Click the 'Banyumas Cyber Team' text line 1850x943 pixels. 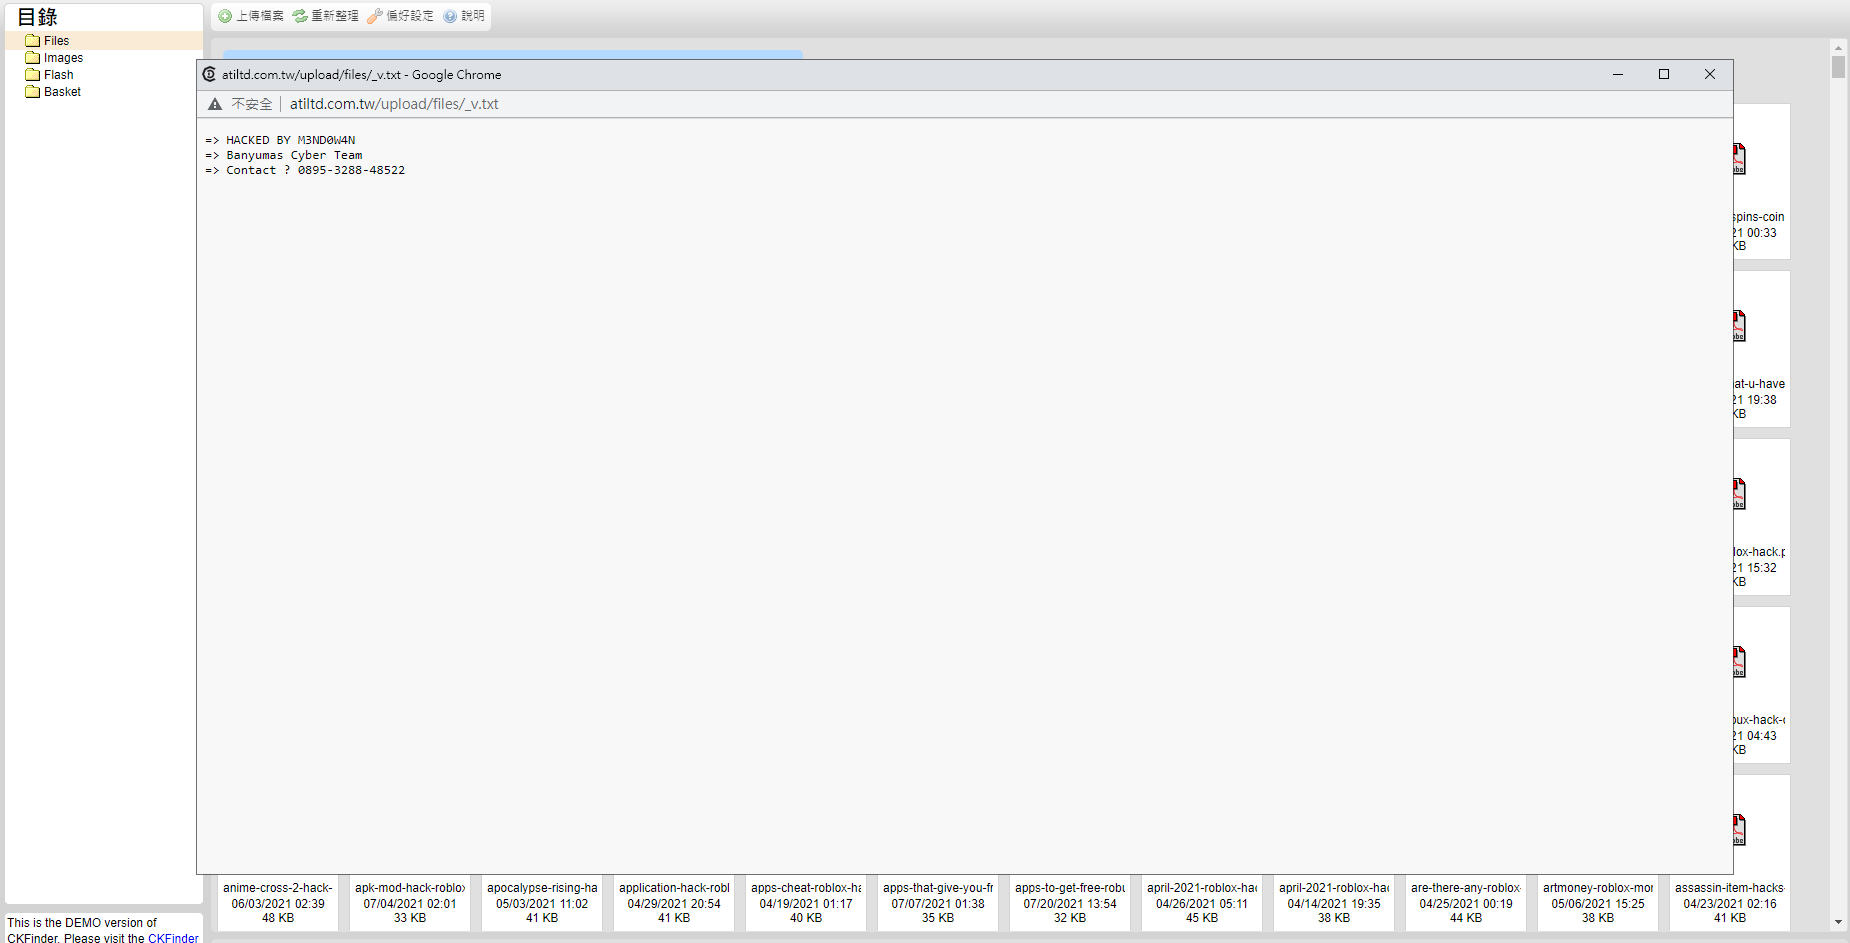point(284,155)
